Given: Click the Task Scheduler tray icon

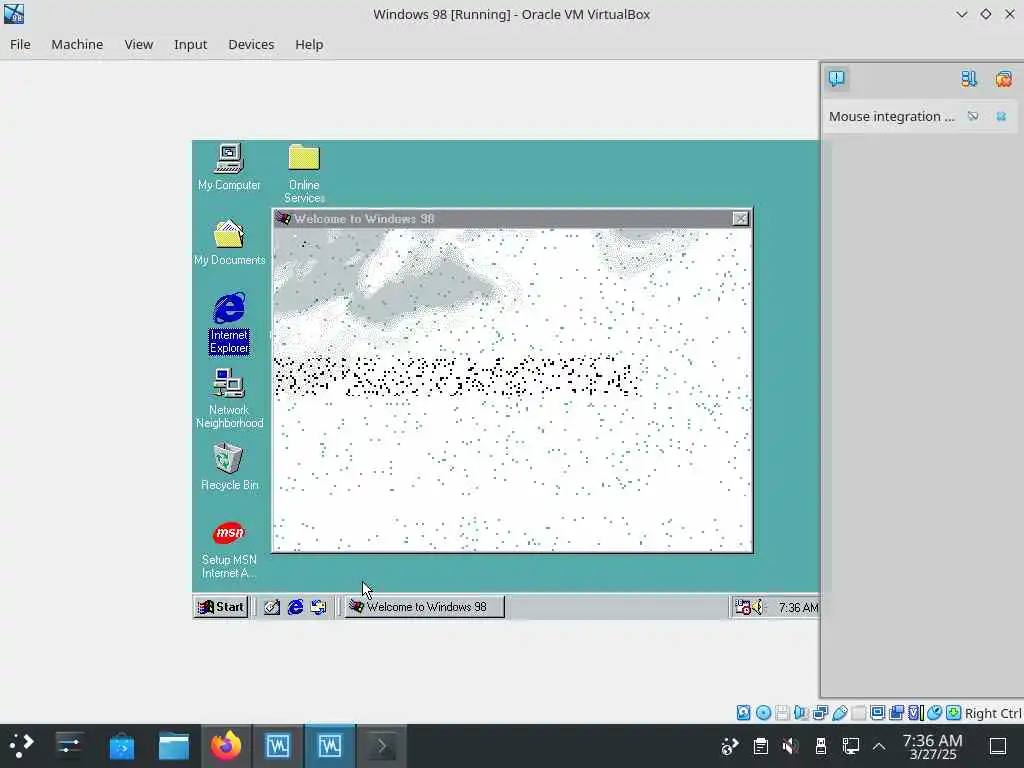Looking at the screenshot, I should pos(743,607).
